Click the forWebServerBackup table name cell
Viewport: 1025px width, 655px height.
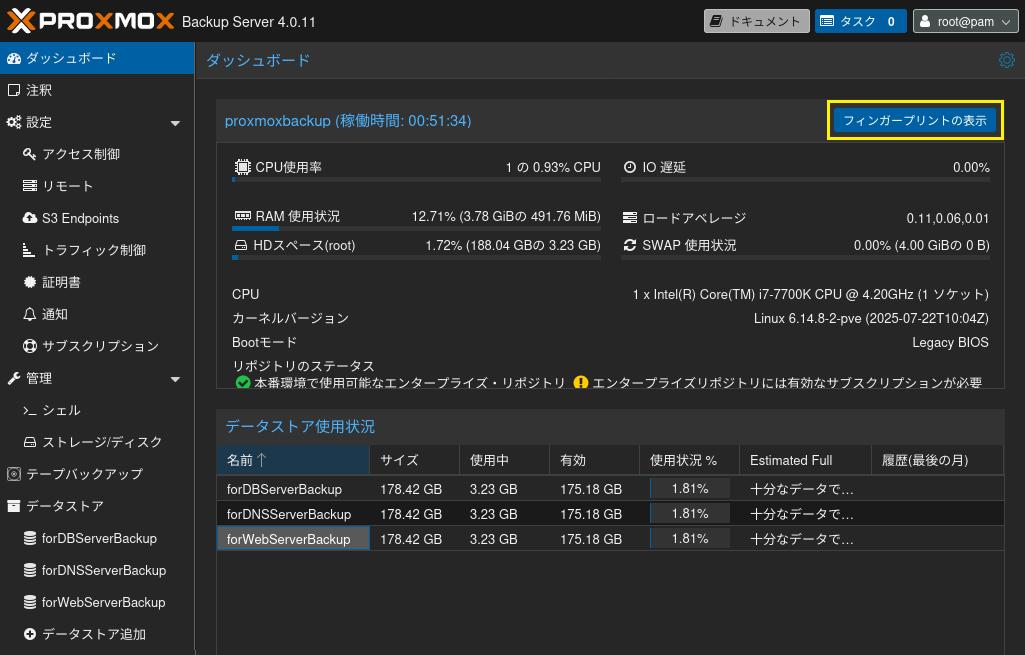click(294, 539)
